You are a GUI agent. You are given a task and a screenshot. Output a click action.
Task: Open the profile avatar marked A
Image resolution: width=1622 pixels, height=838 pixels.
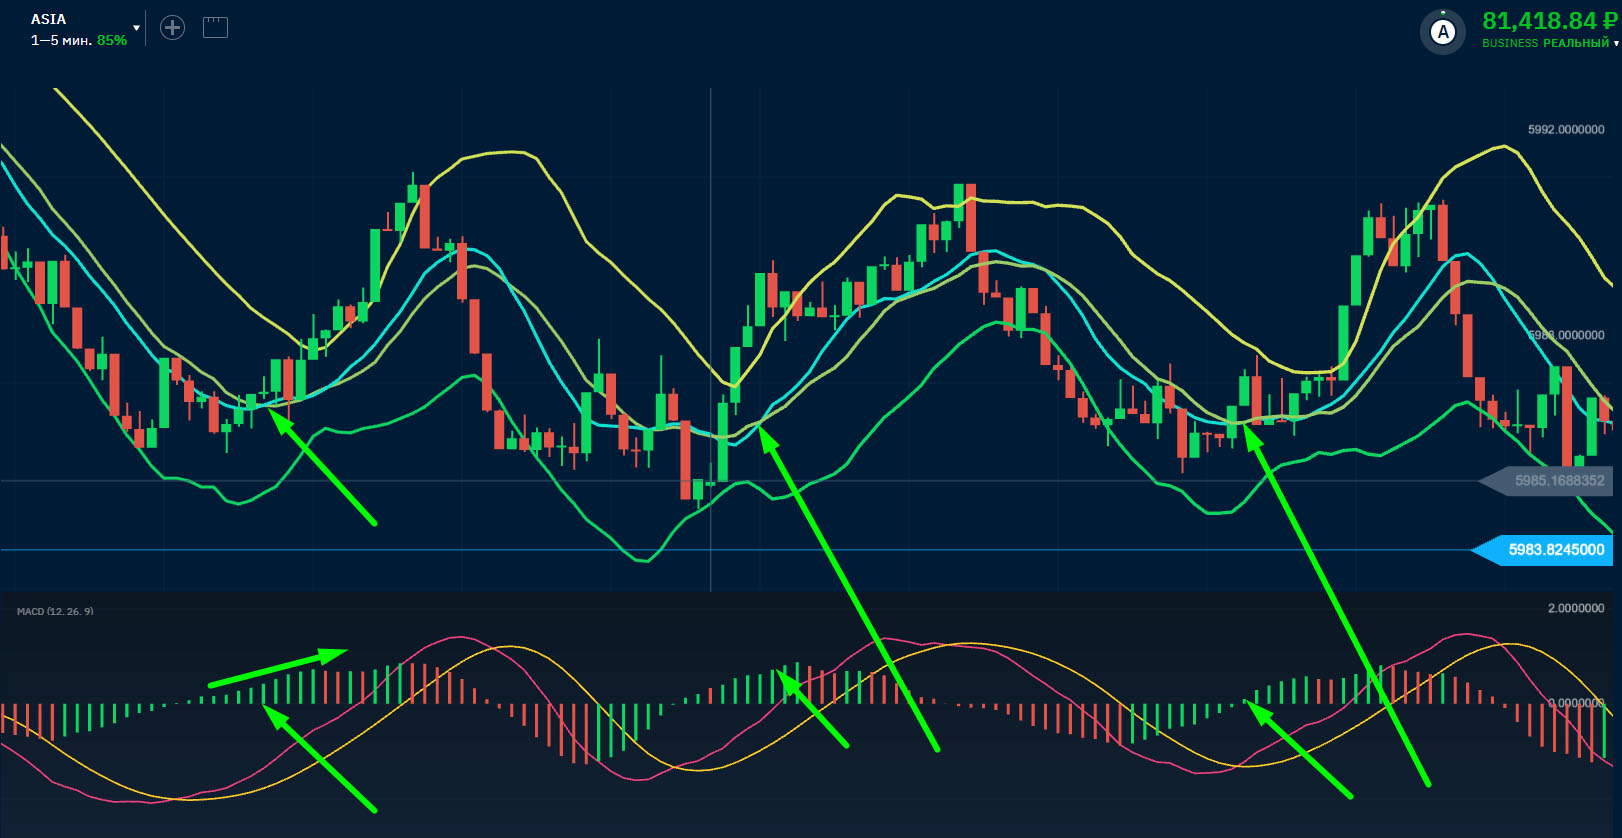coord(1443,32)
